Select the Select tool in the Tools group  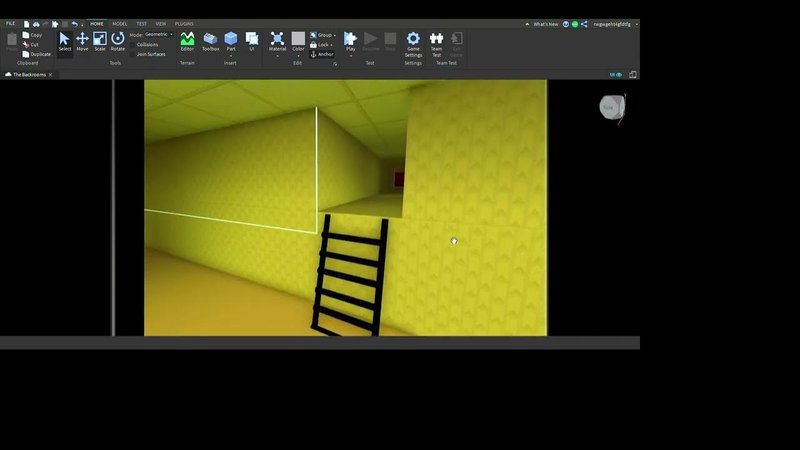tap(64, 42)
